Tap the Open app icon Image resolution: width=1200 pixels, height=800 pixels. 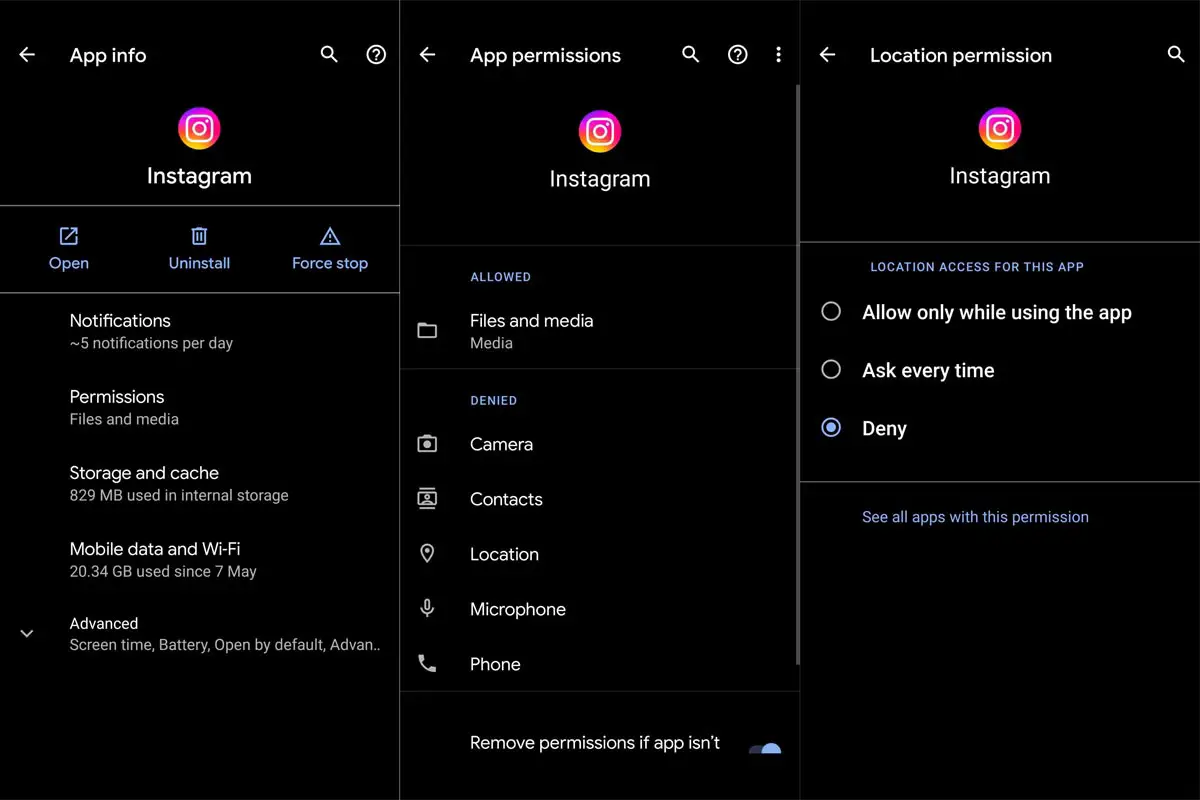pyautogui.click(x=69, y=236)
